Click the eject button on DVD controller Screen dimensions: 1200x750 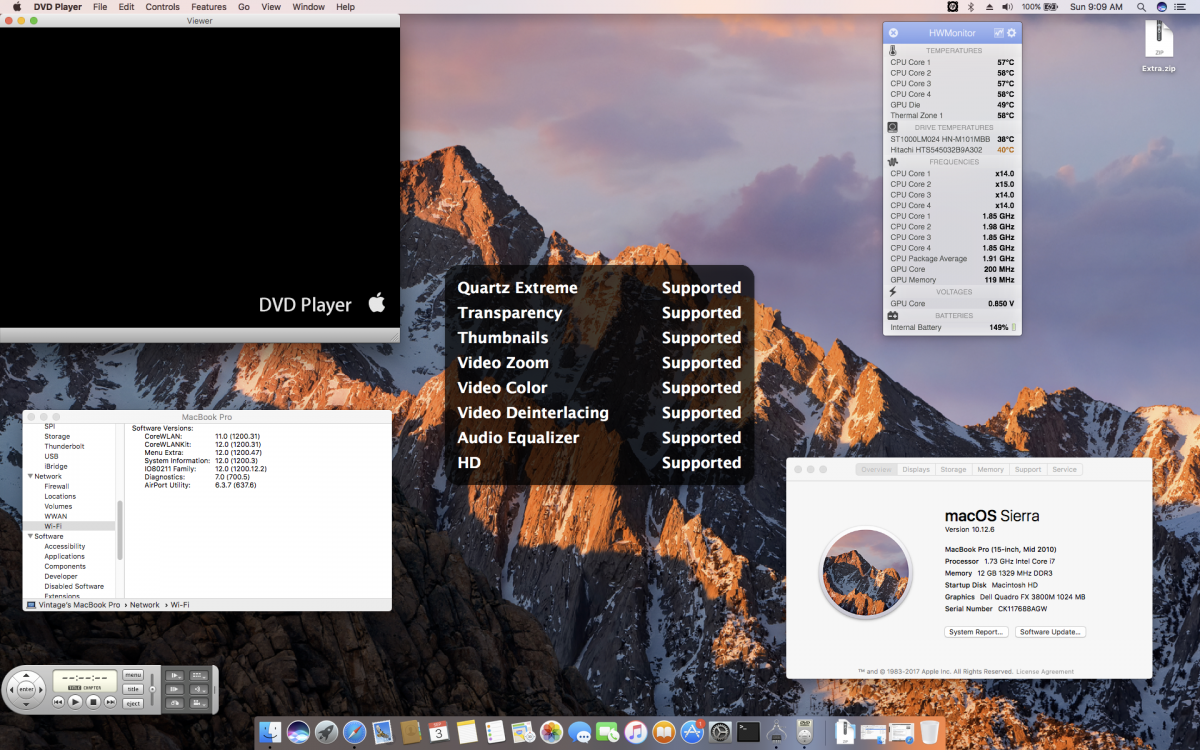click(133, 703)
